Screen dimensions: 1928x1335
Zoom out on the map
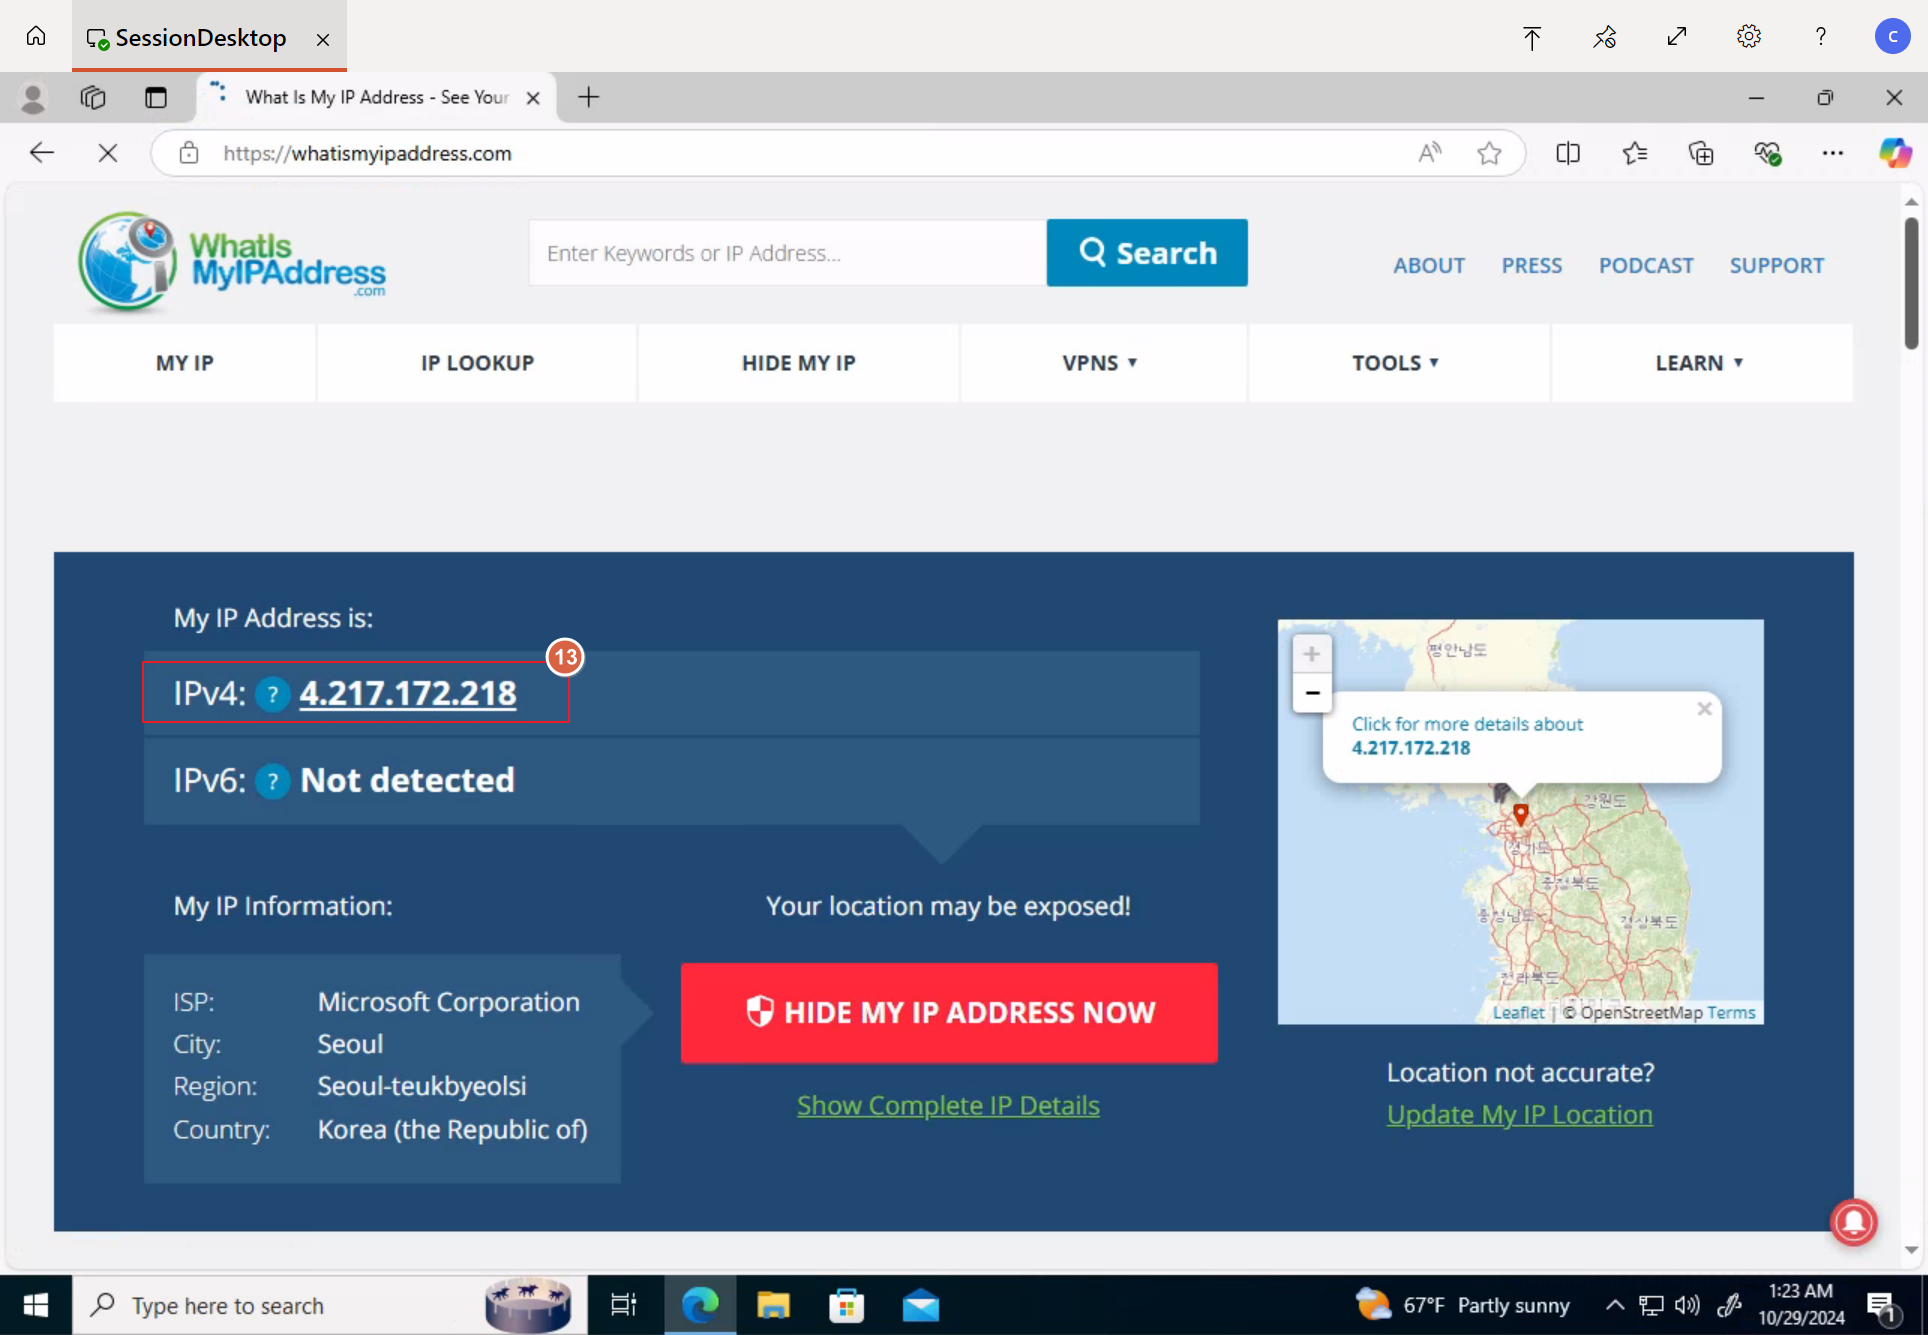coord(1311,693)
